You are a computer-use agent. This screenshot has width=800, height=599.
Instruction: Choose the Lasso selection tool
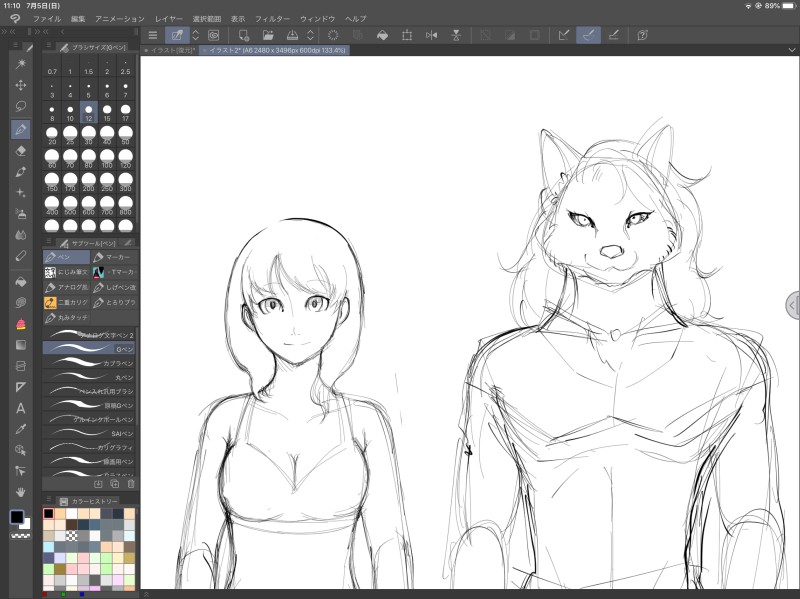click(21, 106)
